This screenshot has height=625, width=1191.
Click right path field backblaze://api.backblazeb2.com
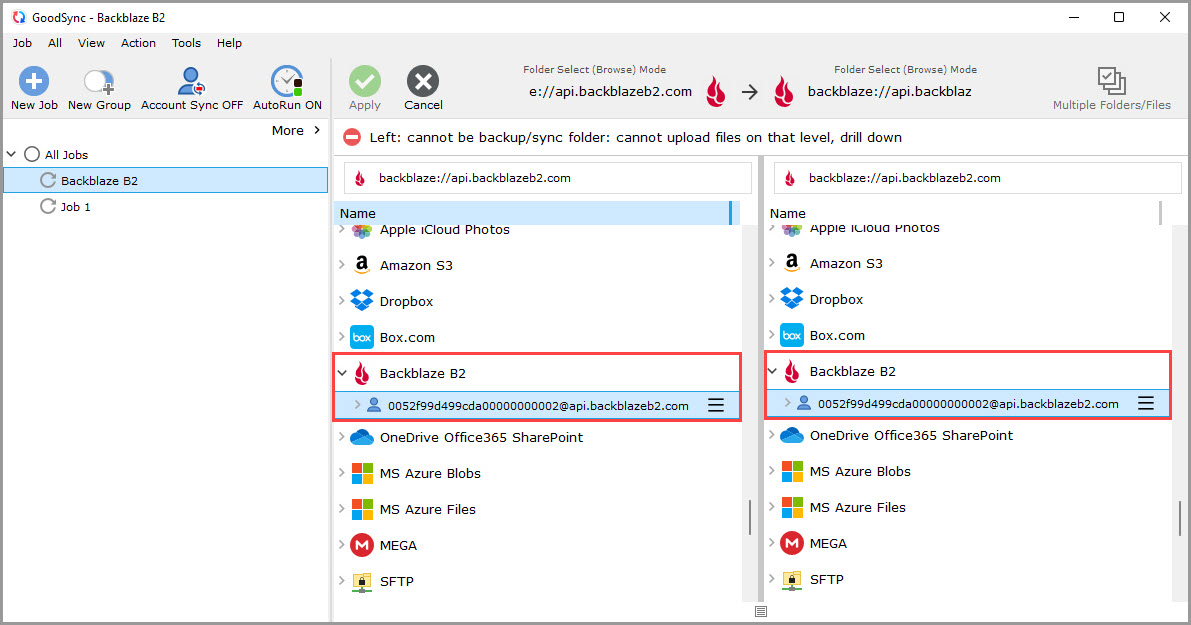(x=978, y=178)
